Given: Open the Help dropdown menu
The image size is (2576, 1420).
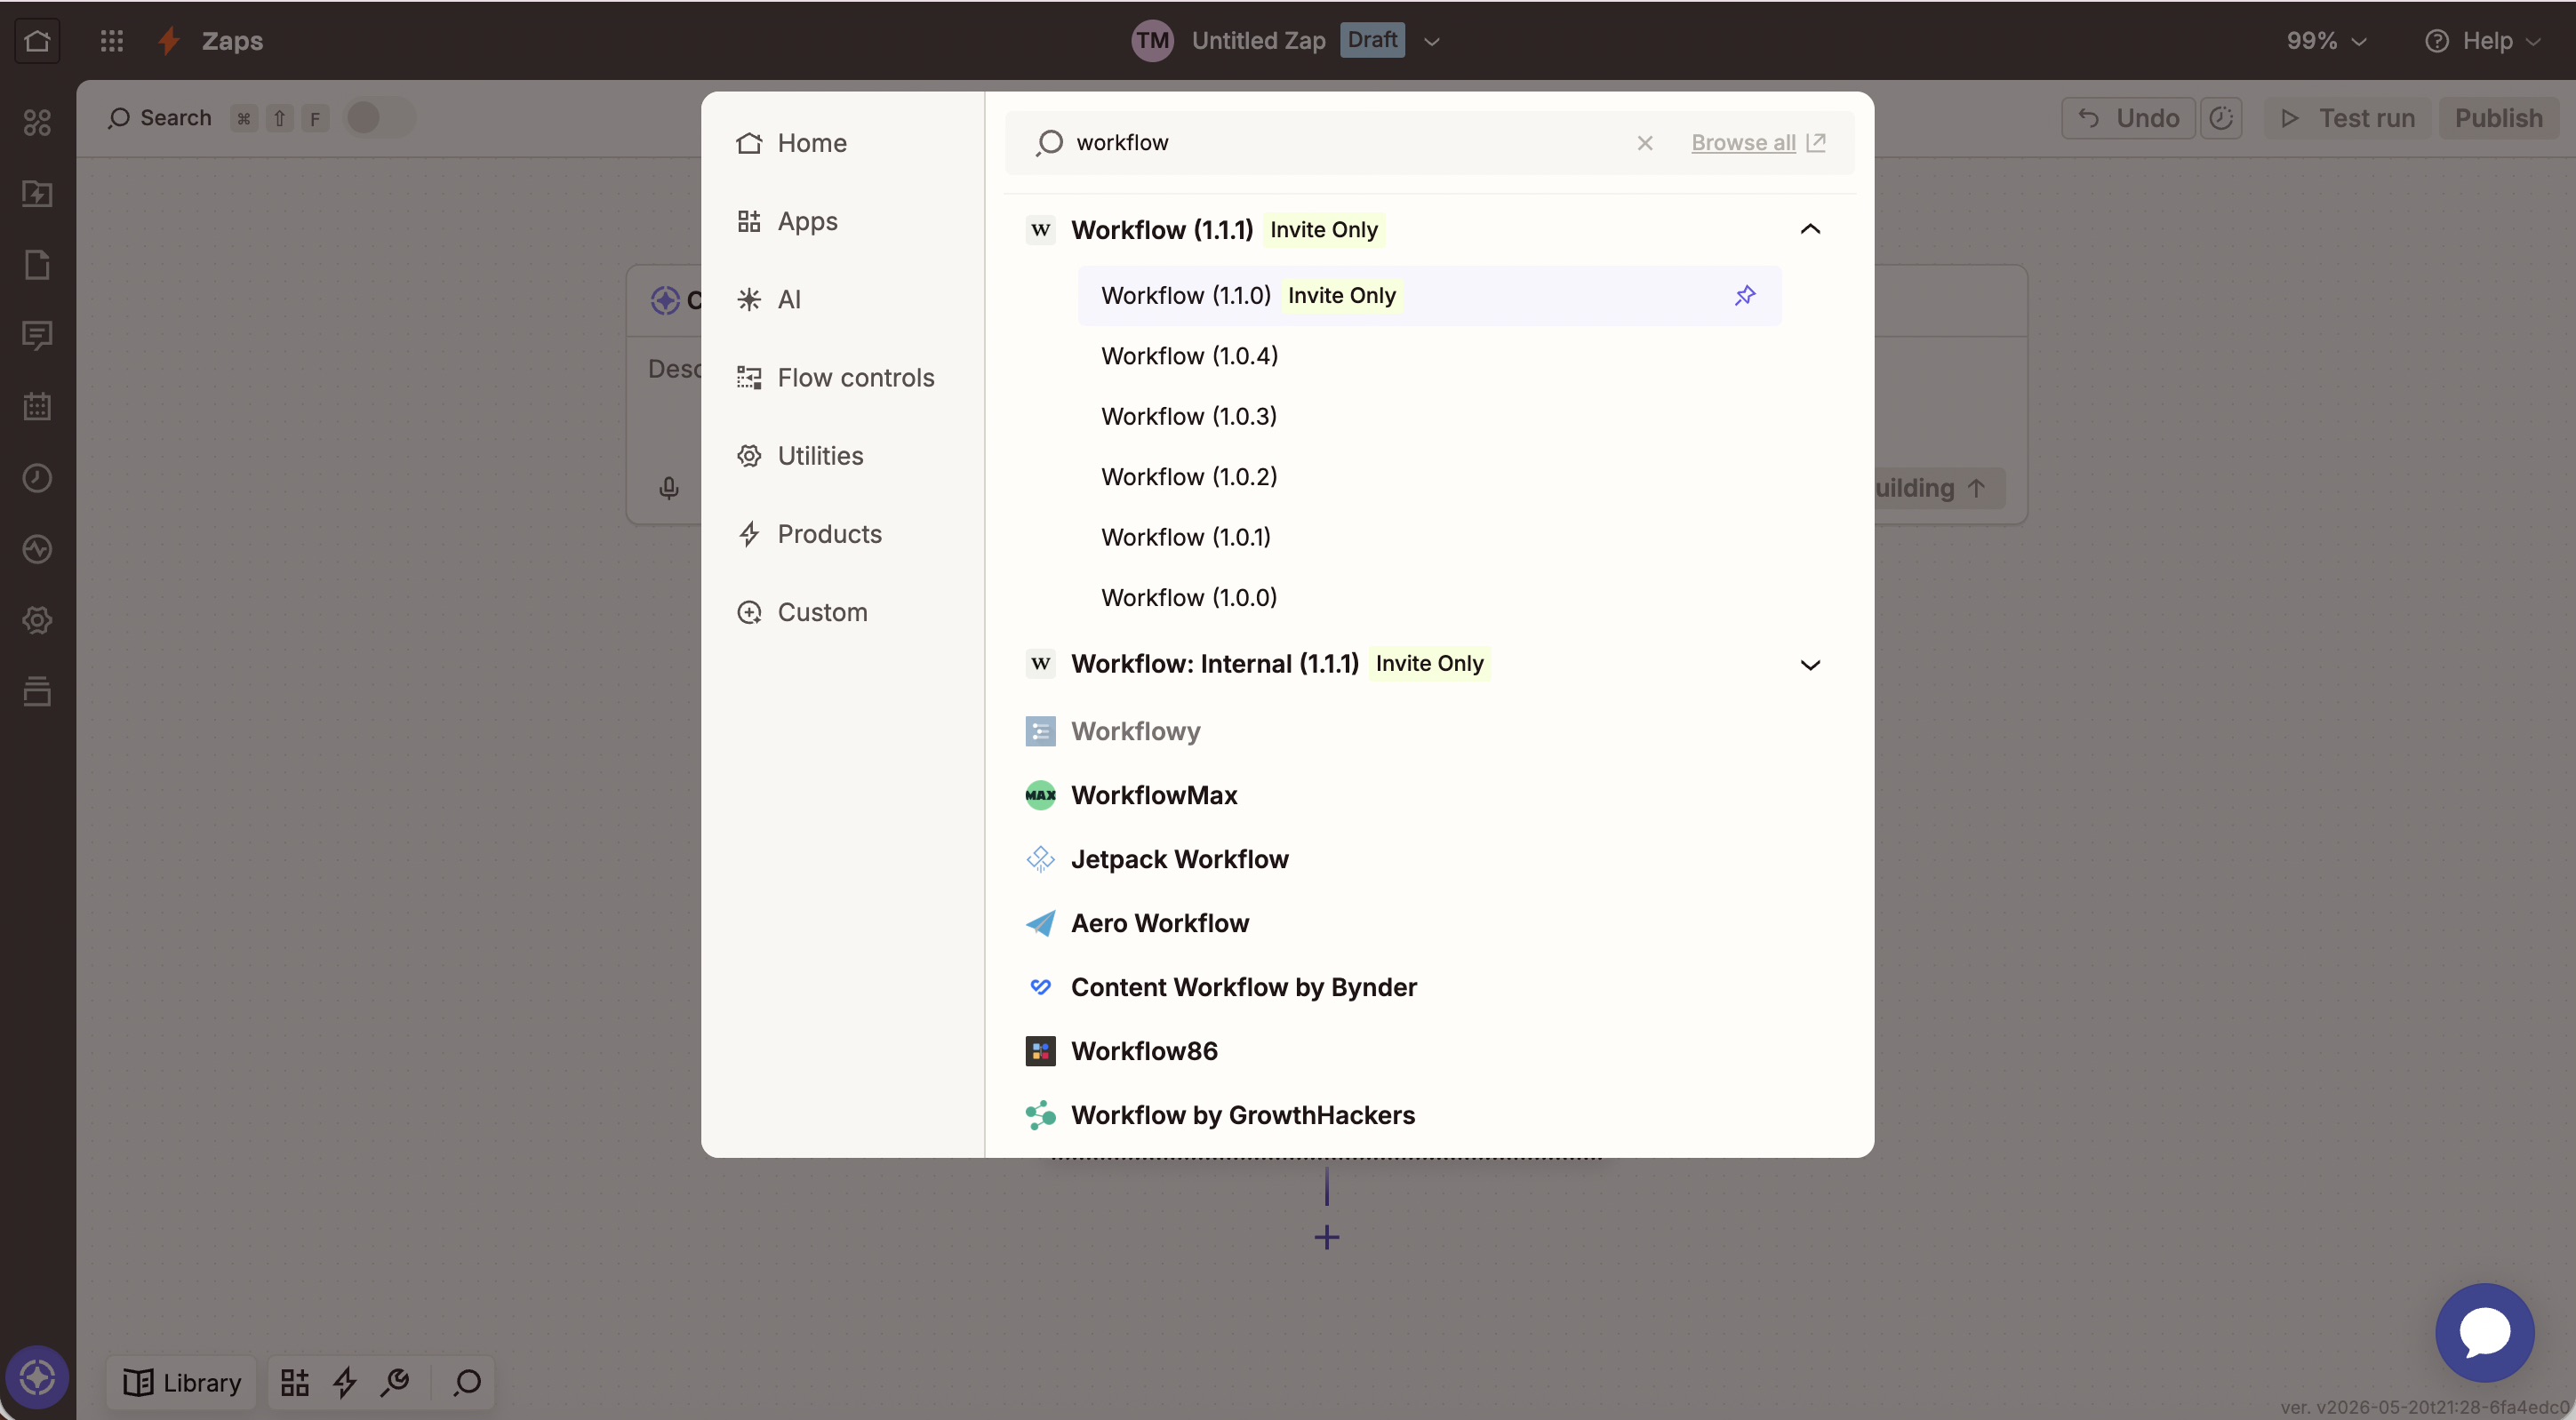Looking at the screenshot, I should pyautogui.click(x=2482, y=41).
